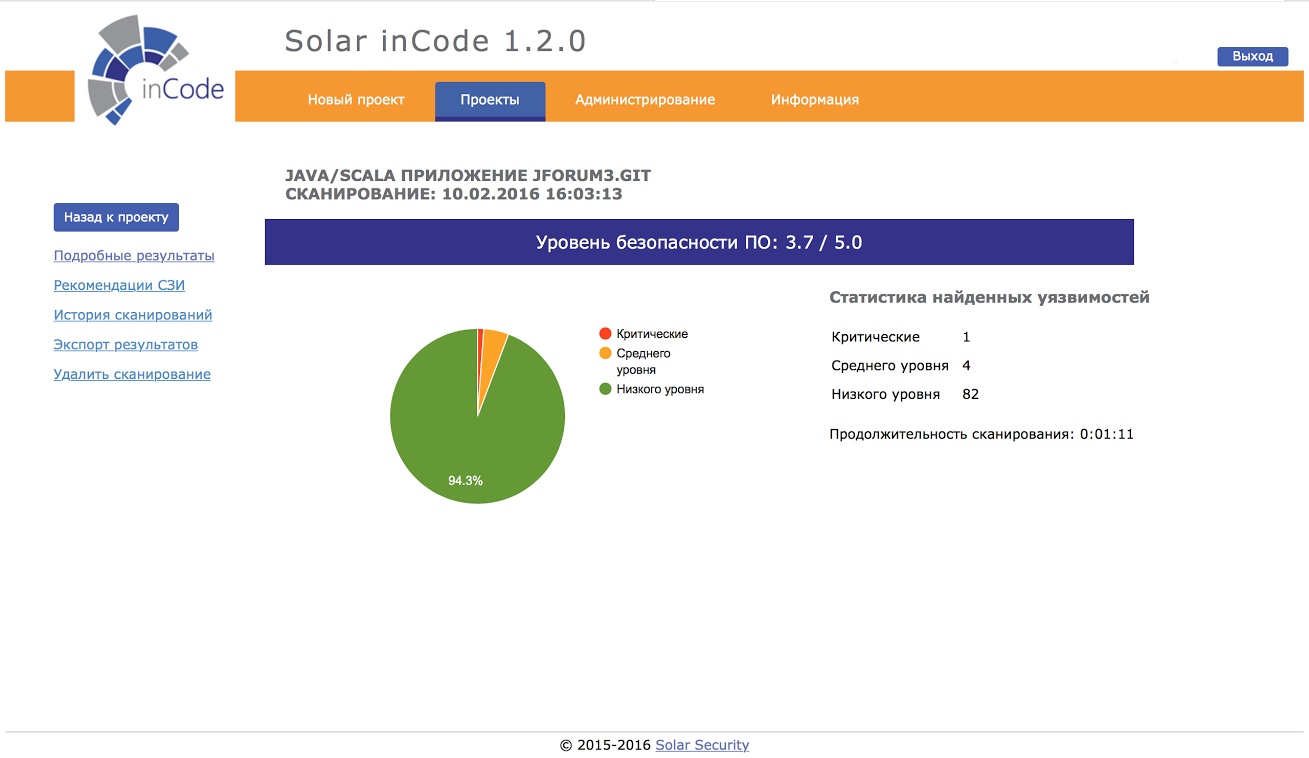Click the red Критические legend dot
This screenshot has width=1309, height=758.
(x=604, y=334)
